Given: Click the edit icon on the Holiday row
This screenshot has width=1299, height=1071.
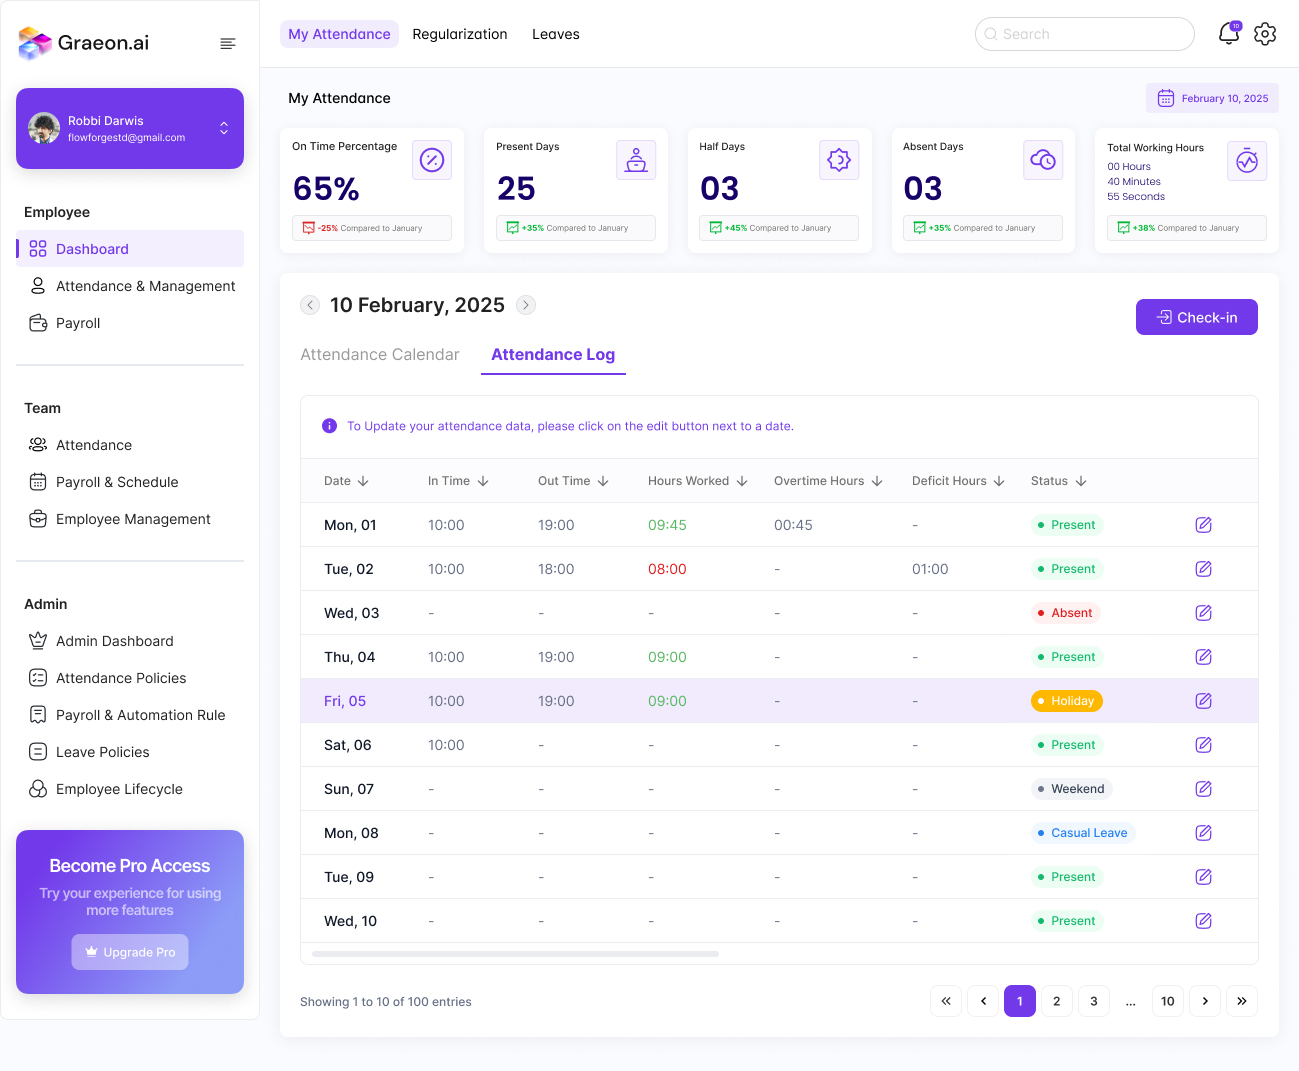Looking at the screenshot, I should click(1203, 700).
